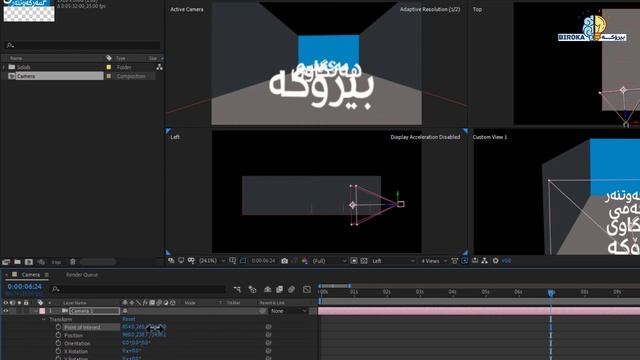Viewport: 640px width, 360px height.
Task: Collapse the Transform property group
Action: point(44,319)
